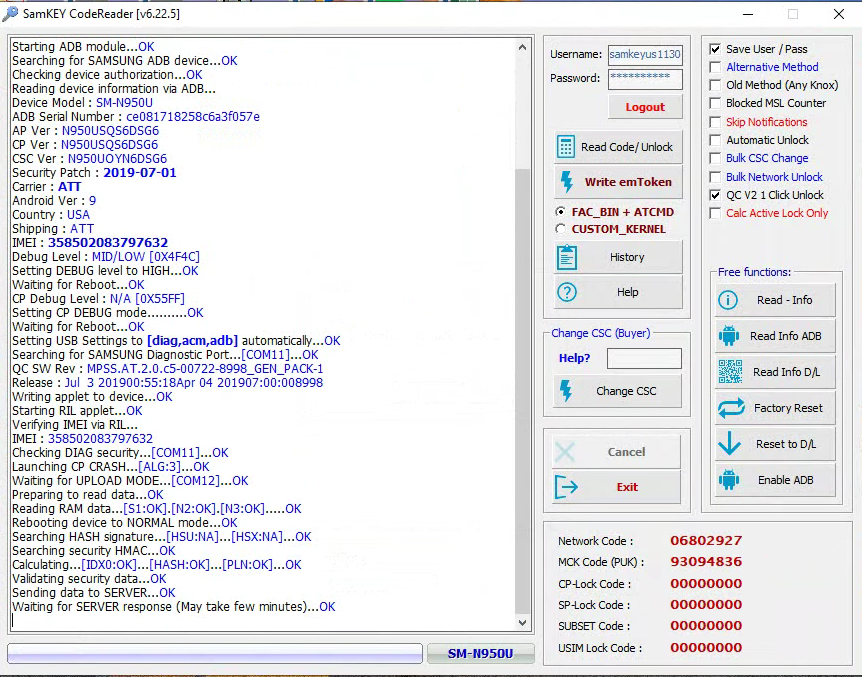Click the info icon for Read - Info
The width and height of the screenshot is (862, 677).
click(729, 300)
